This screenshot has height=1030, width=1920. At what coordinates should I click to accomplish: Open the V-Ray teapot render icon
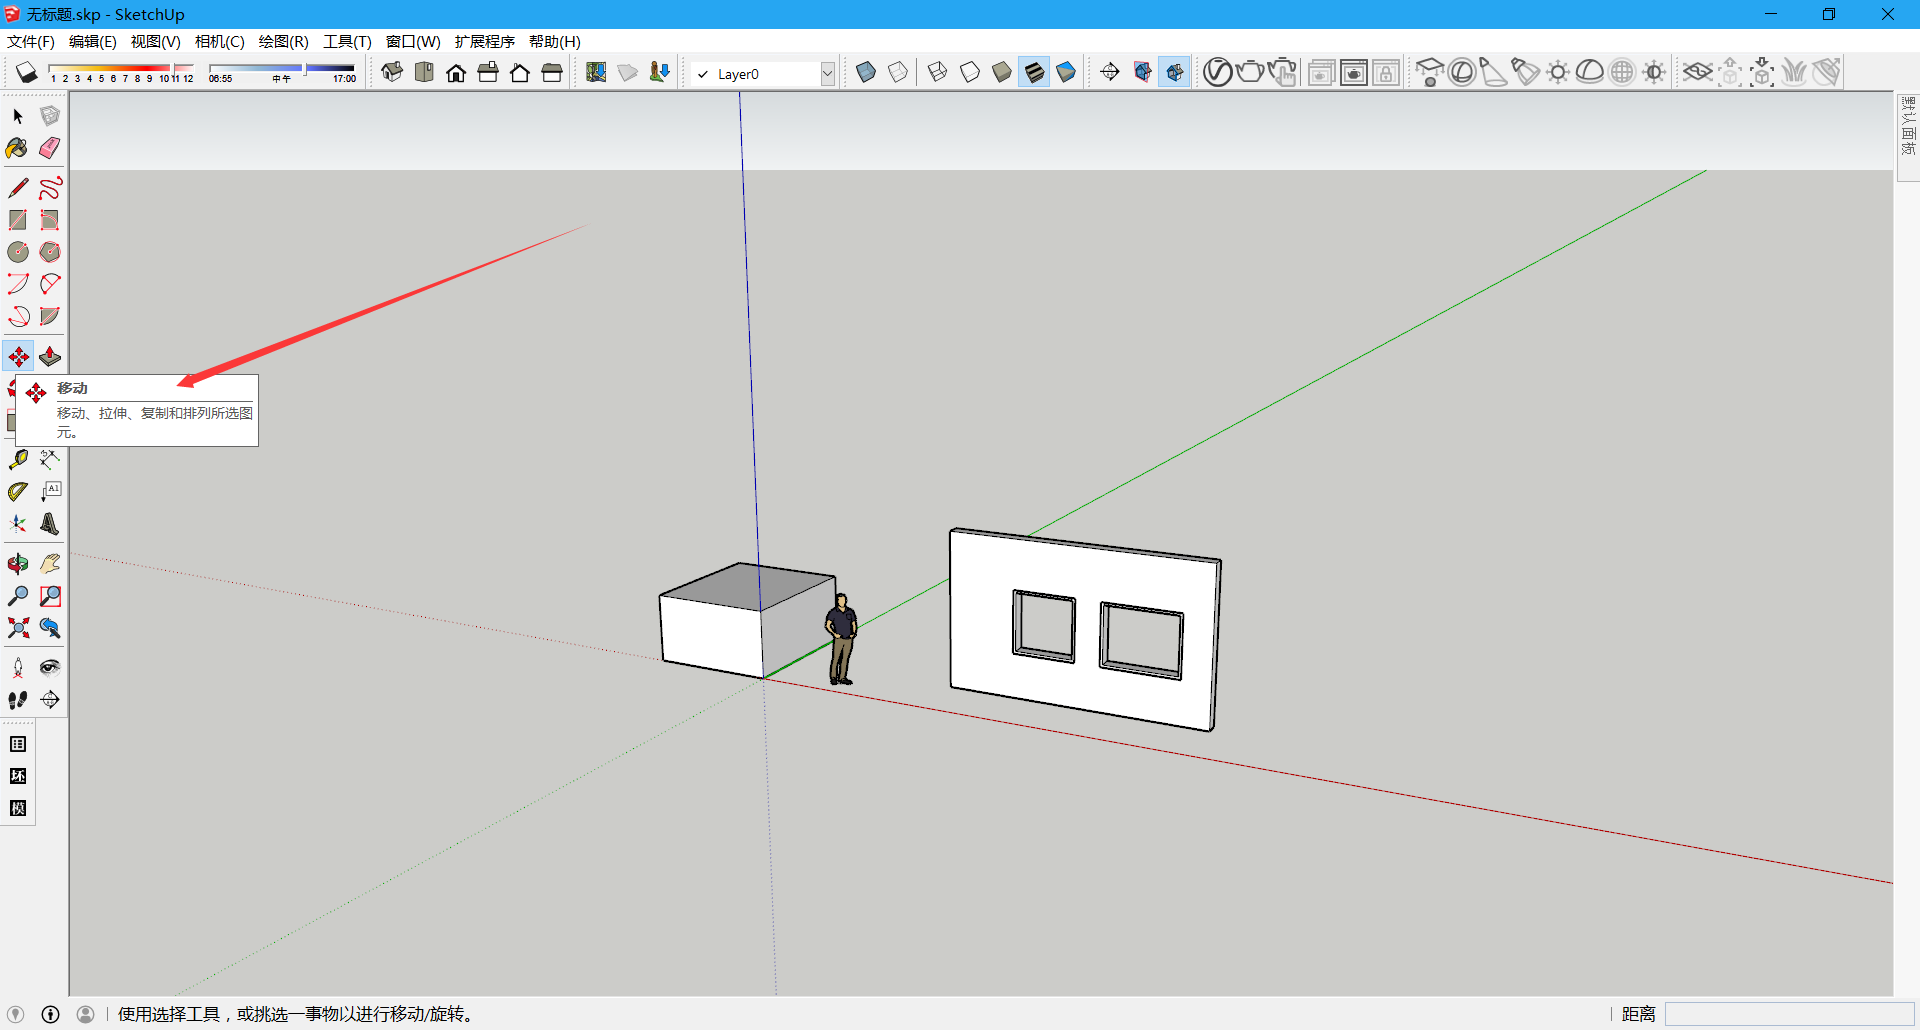tap(1249, 72)
